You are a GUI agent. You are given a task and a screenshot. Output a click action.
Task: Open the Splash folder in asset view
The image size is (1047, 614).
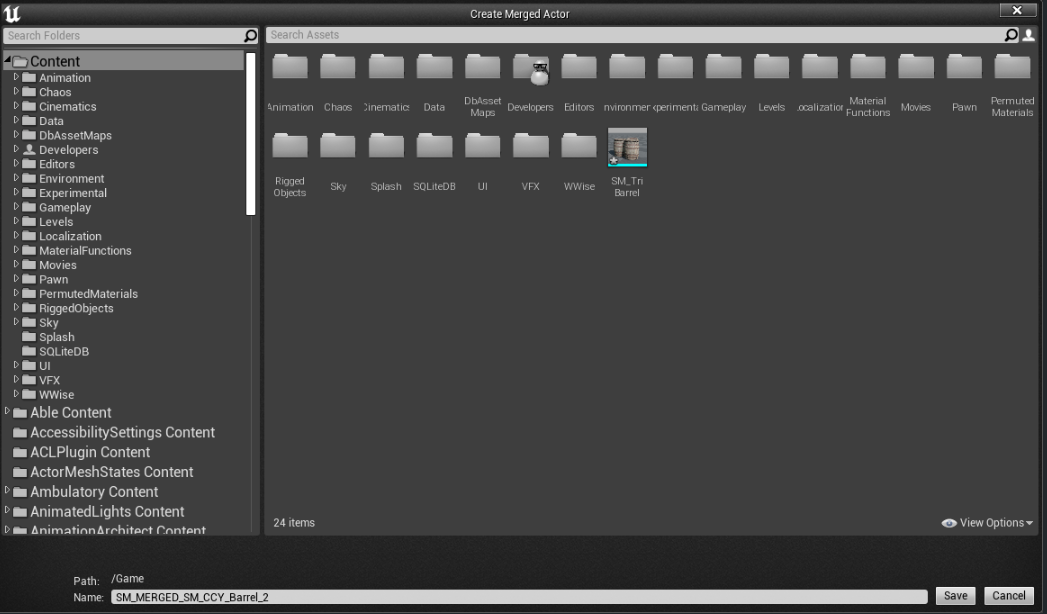pyautogui.click(x=386, y=146)
